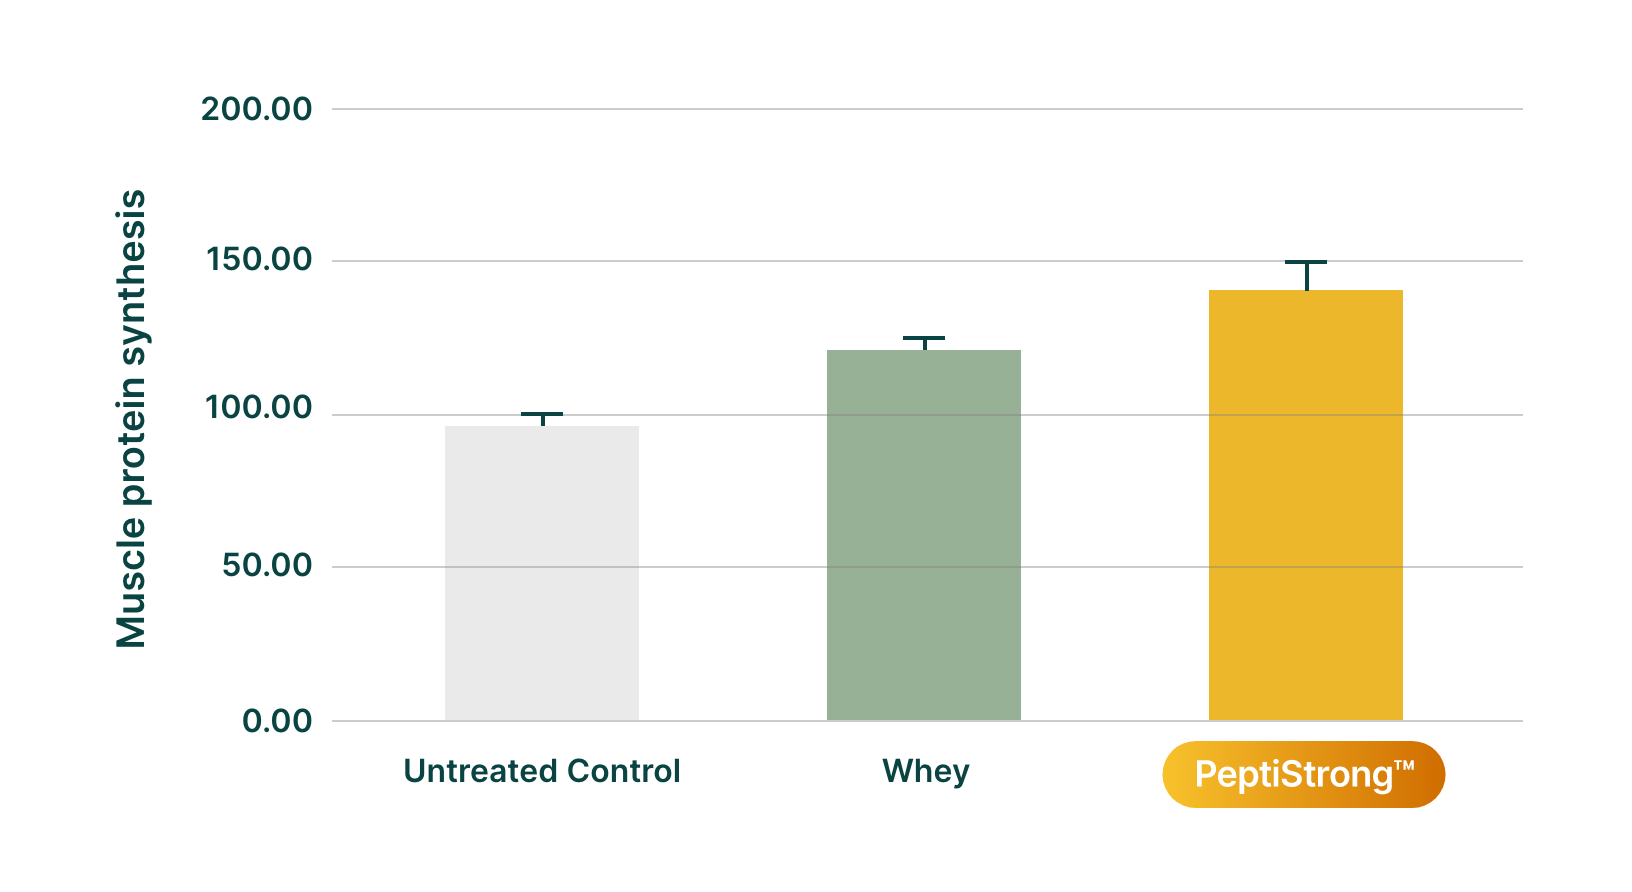Click the error bar above Whey bar
The height and width of the screenshot is (892, 1632).
[x=924, y=344]
